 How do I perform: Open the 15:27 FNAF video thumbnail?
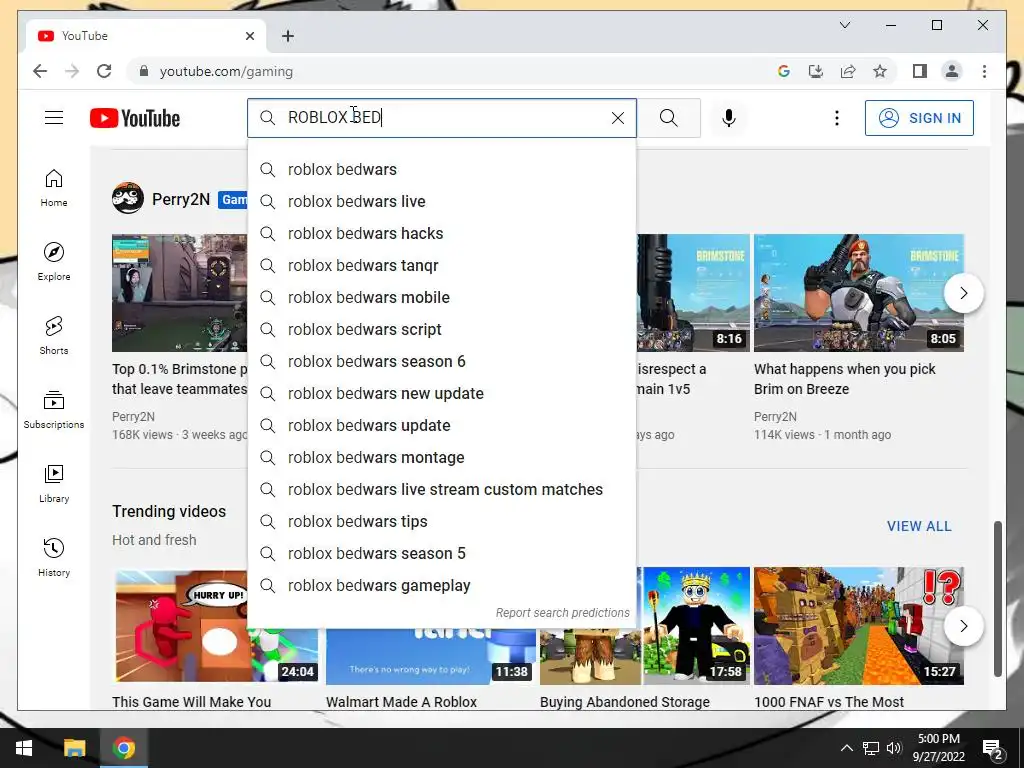859,626
